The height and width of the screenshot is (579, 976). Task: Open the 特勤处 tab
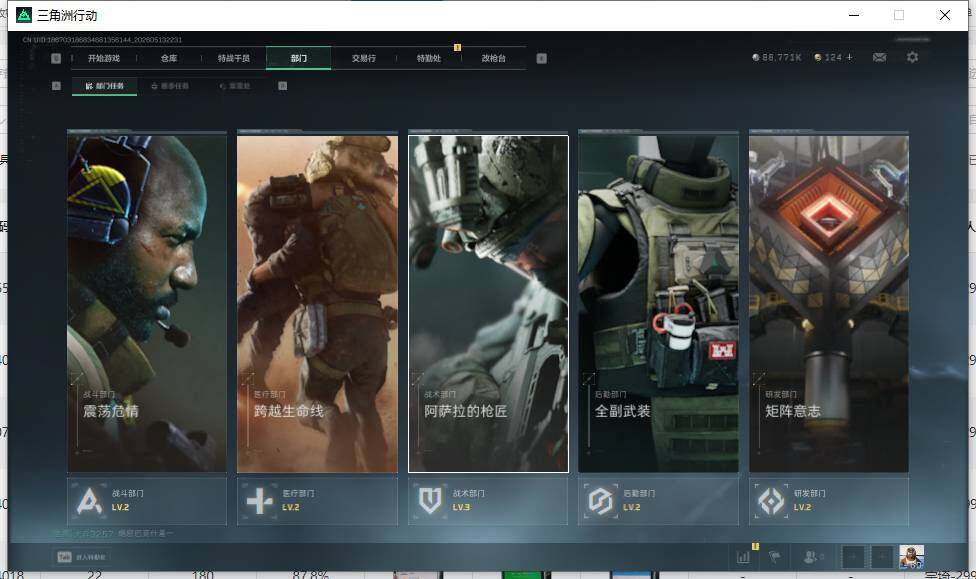pos(429,58)
